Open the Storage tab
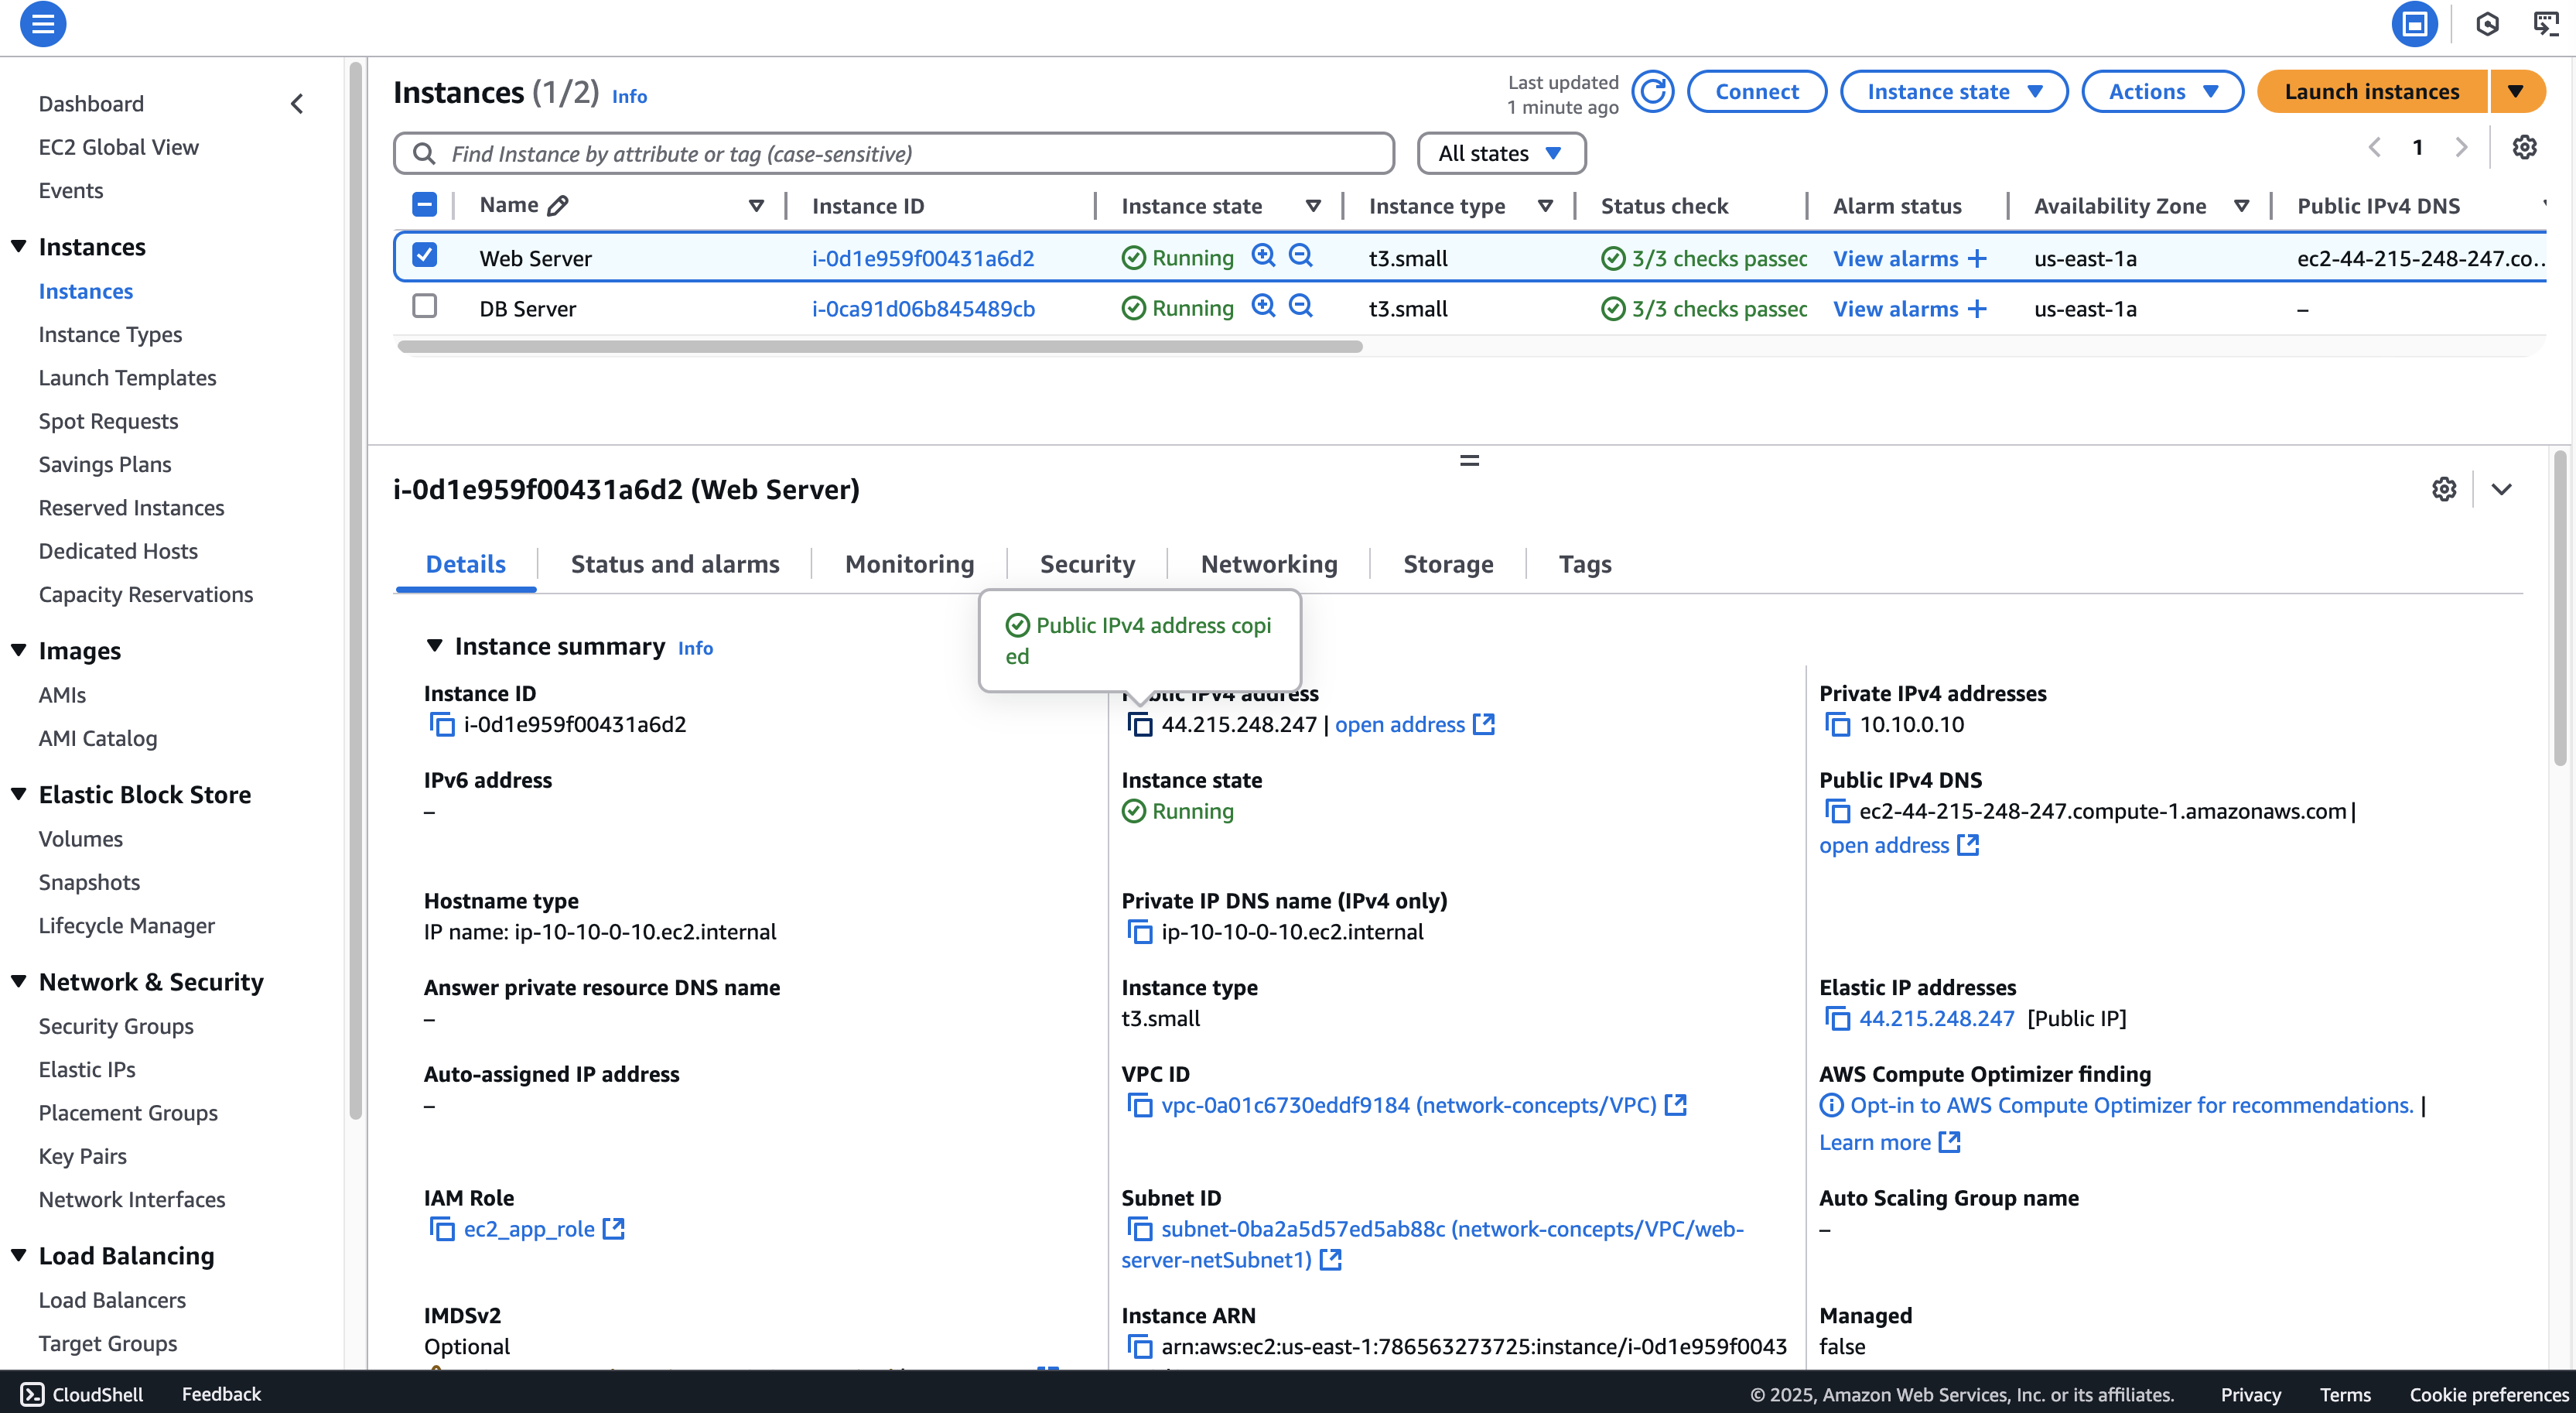The image size is (2576, 1413). pyautogui.click(x=1448, y=564)
